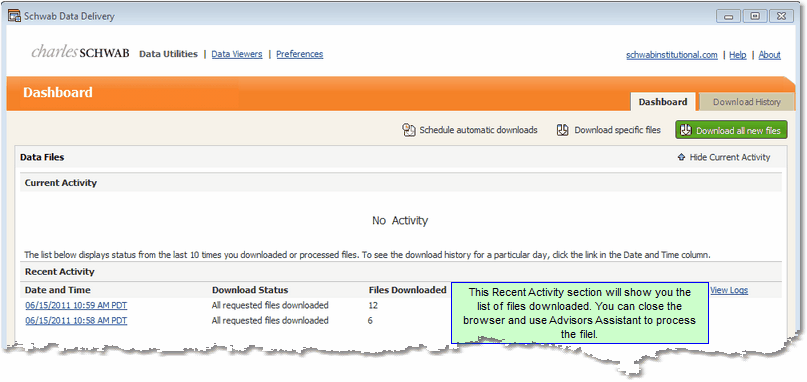Select the Dashboard tab
This screenshot has height=382, width=807.
tap(663, 102)
